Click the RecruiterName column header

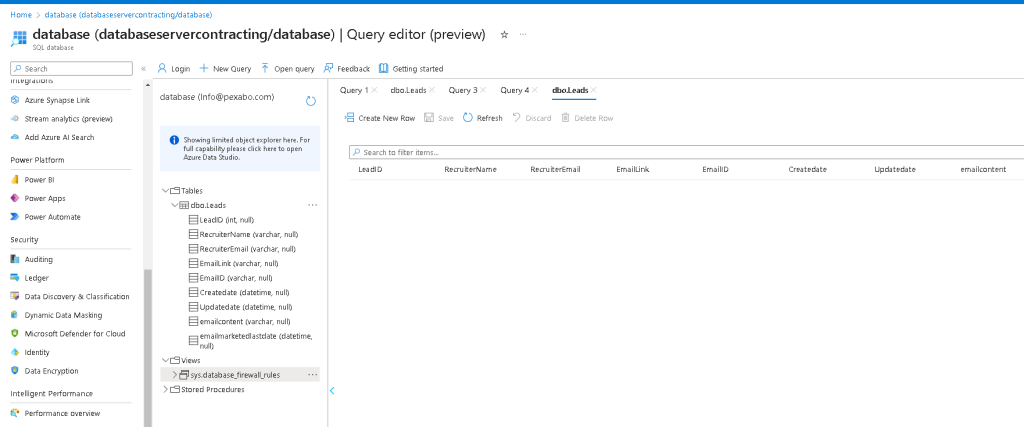point(470,169)
